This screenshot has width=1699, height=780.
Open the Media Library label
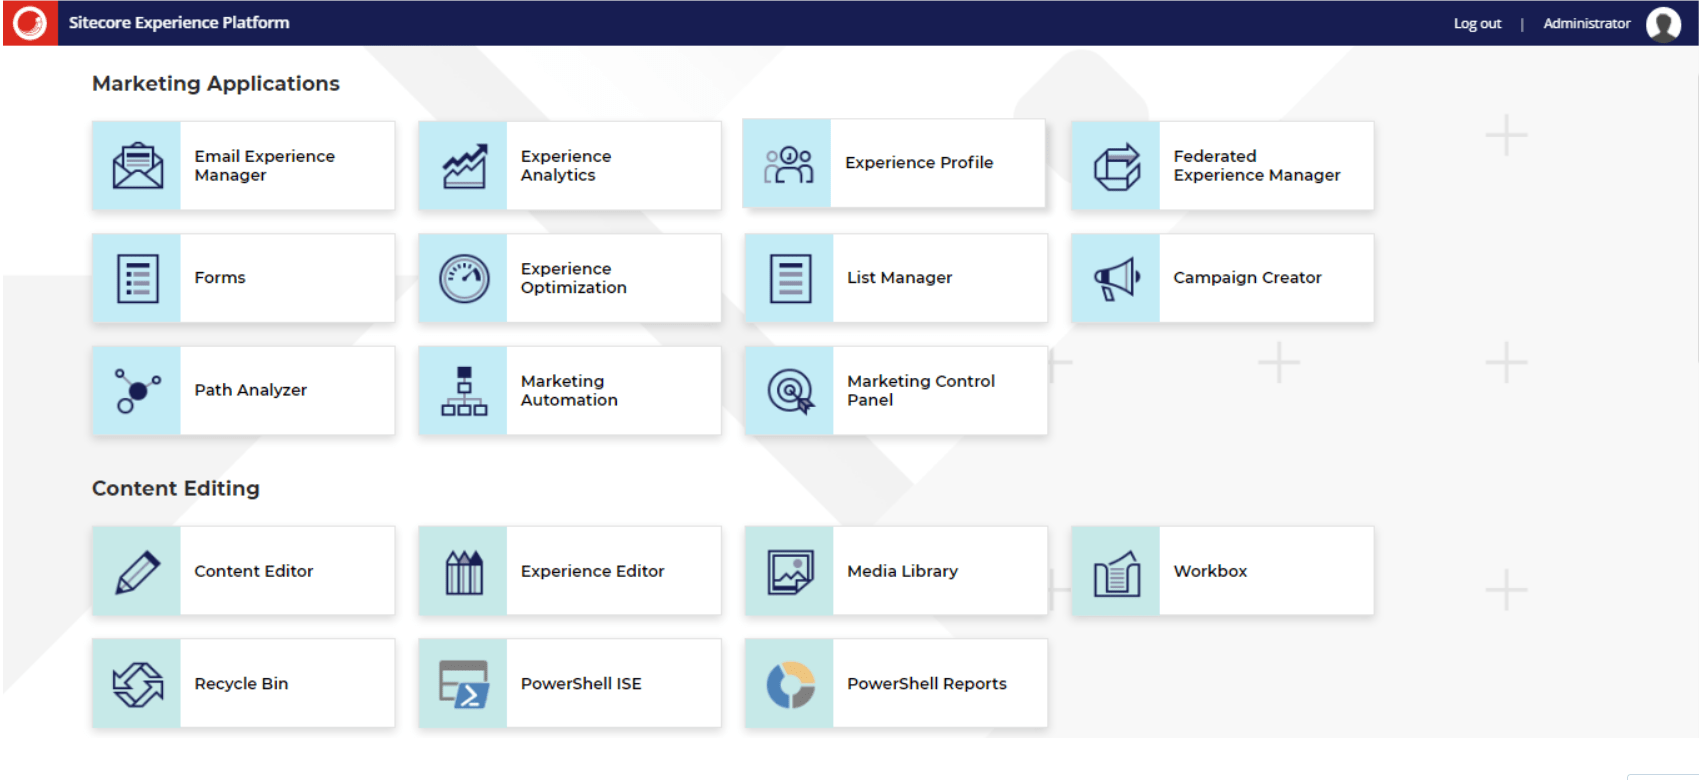coord(902,571)
